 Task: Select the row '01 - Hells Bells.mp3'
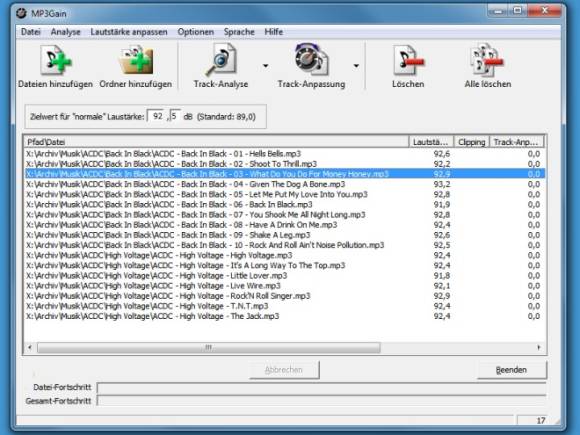(284, 154)
